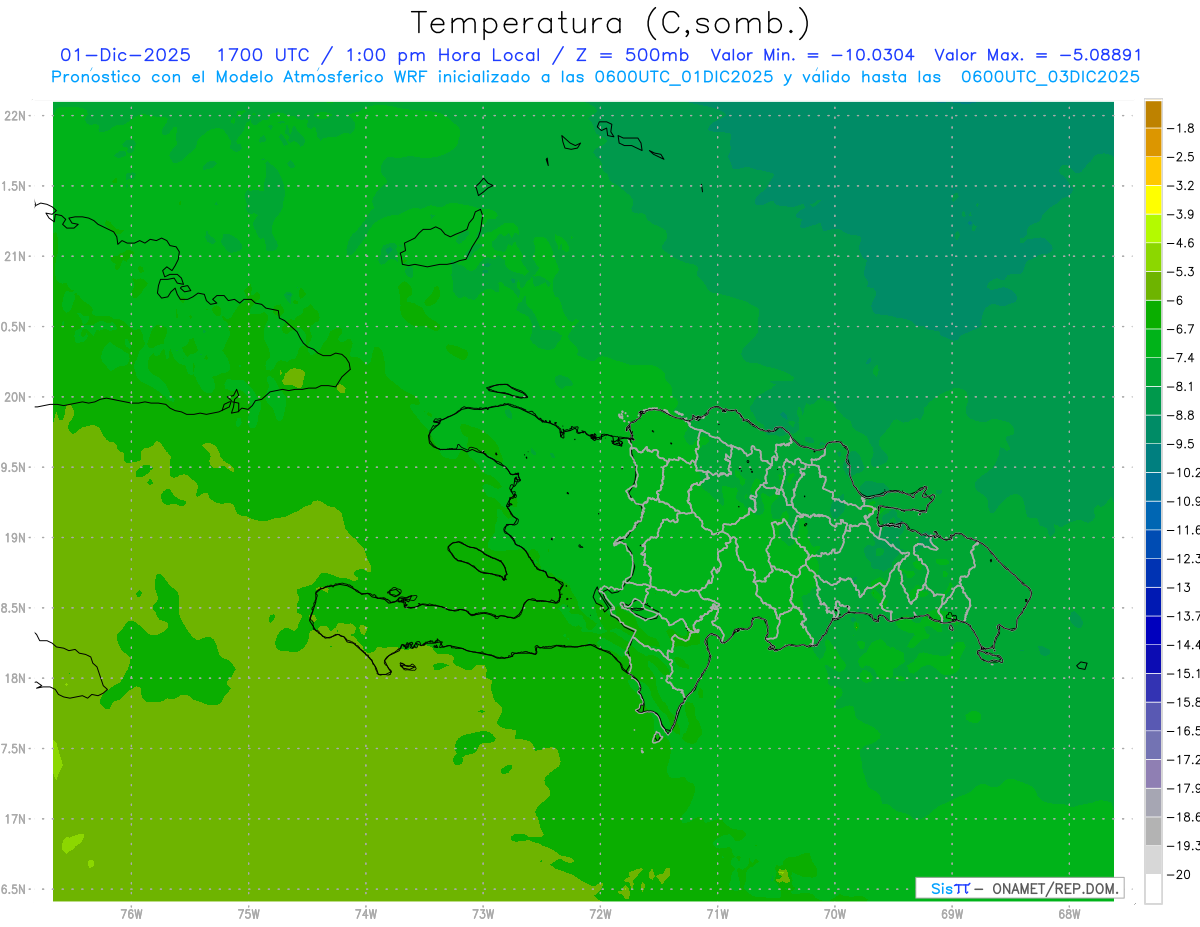
Task: Click the "75W" longitude axis label
Action: pos(248,914)
